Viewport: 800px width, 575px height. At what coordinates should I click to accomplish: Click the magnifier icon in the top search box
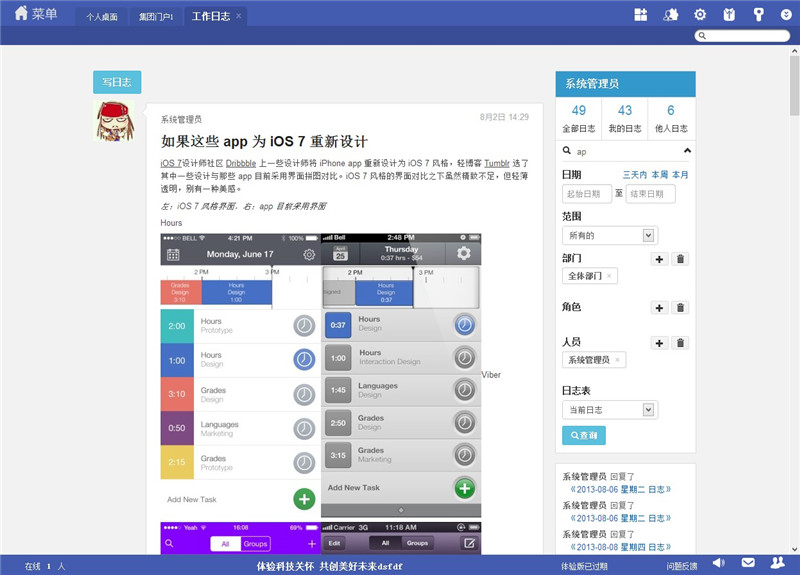pyautogui.click(x=702, y=36)
